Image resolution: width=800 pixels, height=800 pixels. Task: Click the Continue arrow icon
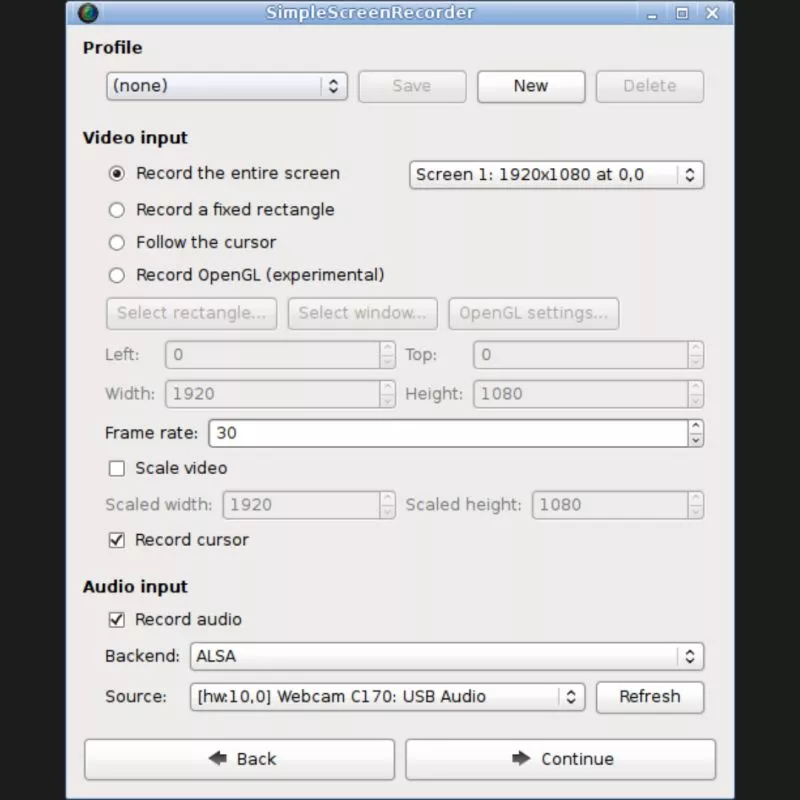point(520,759)
